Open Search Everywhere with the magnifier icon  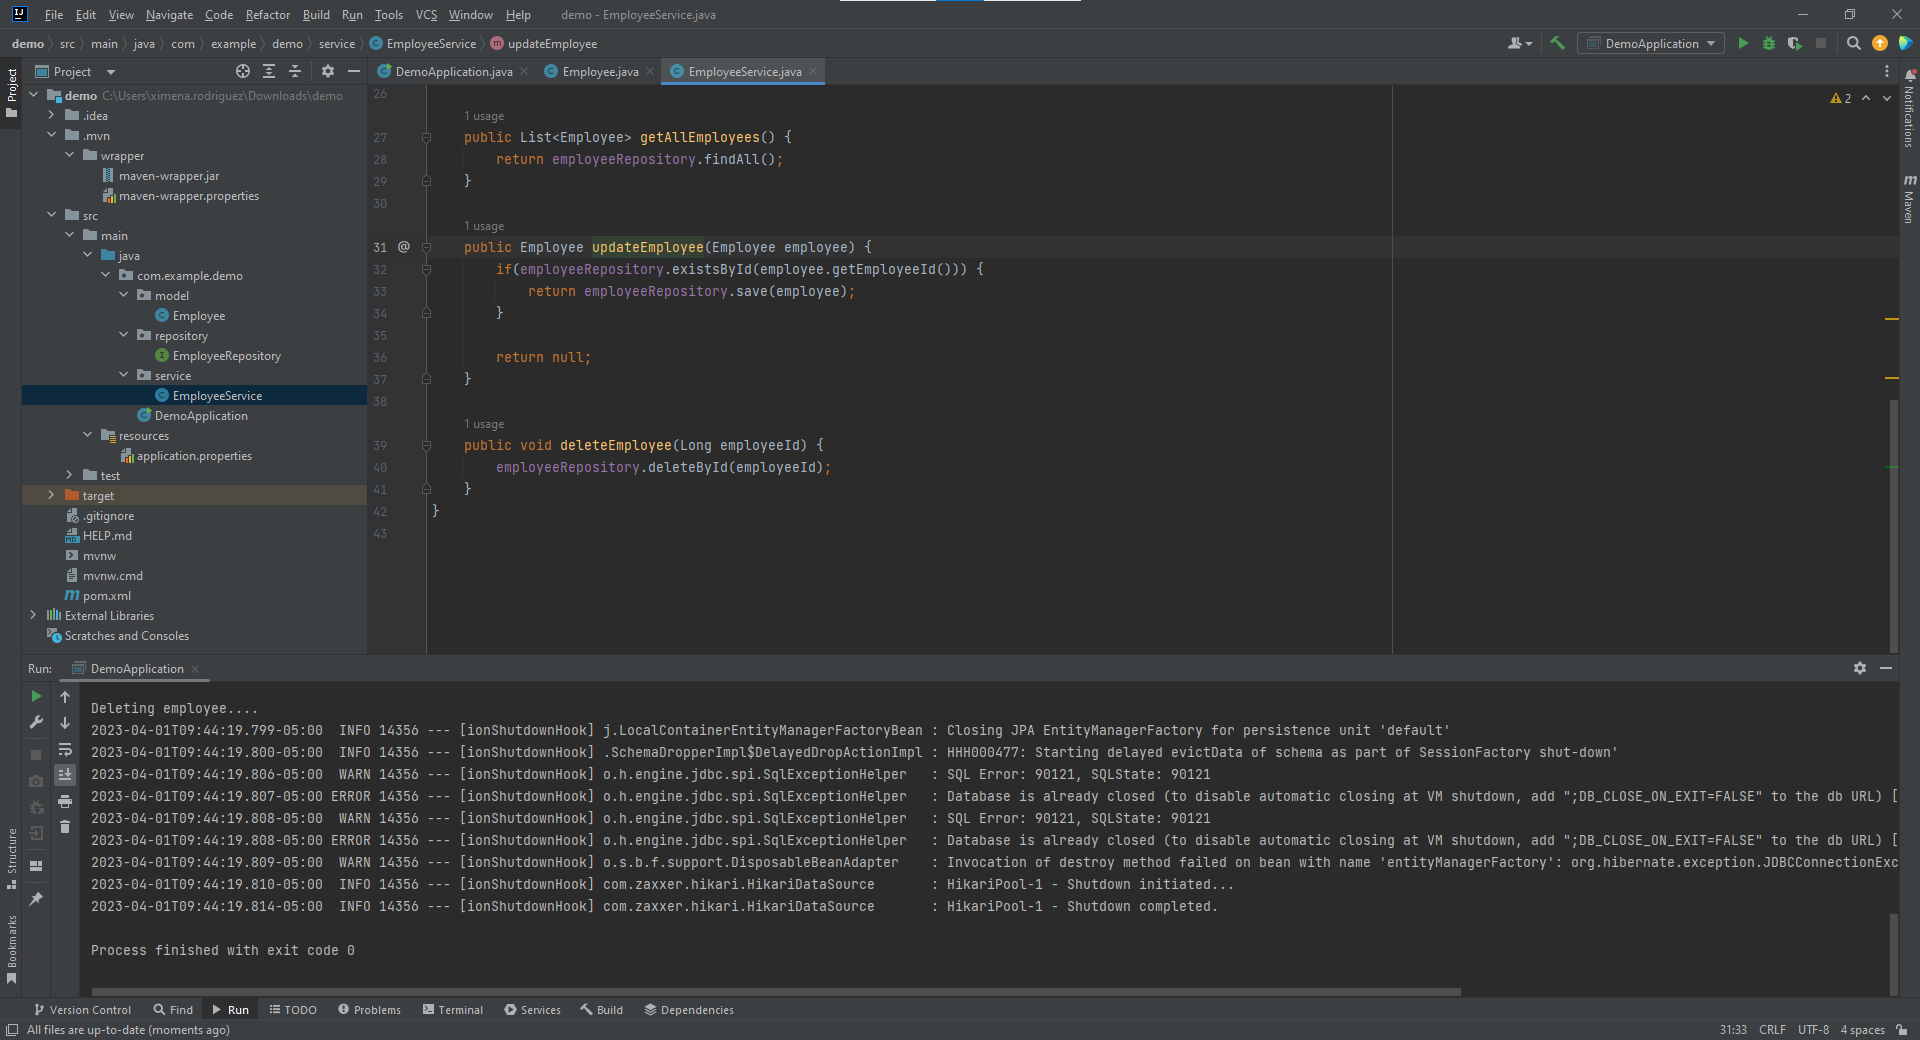(x=1853, y=43)
